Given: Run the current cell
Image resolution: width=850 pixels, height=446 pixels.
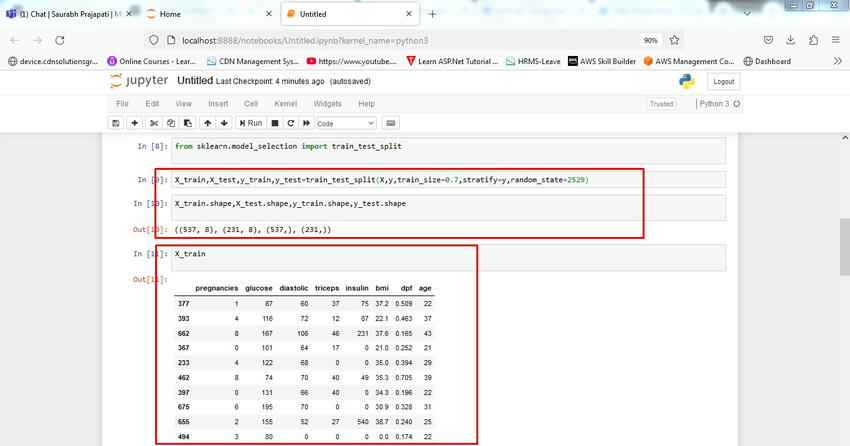Looking at the screenshot, I should [x=251, y=123].
